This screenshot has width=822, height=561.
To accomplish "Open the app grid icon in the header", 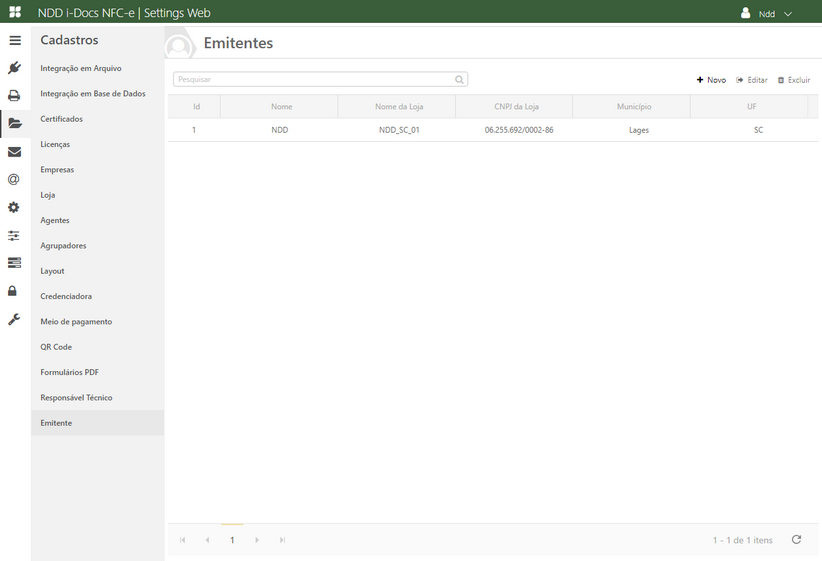I will click(x=15, y=12).
